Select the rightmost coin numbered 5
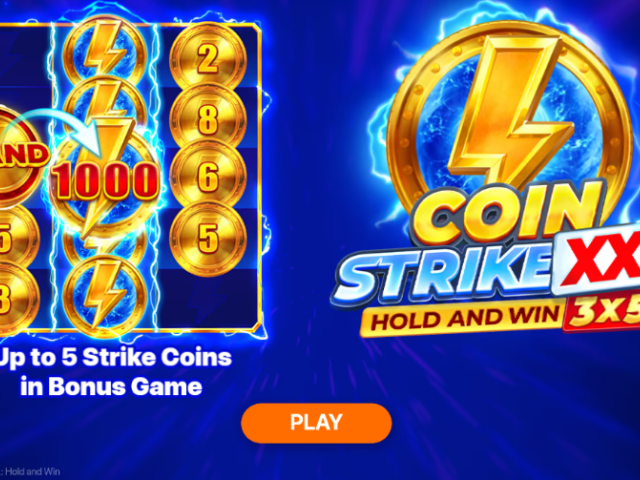The image size is (640, 480). 208,238
